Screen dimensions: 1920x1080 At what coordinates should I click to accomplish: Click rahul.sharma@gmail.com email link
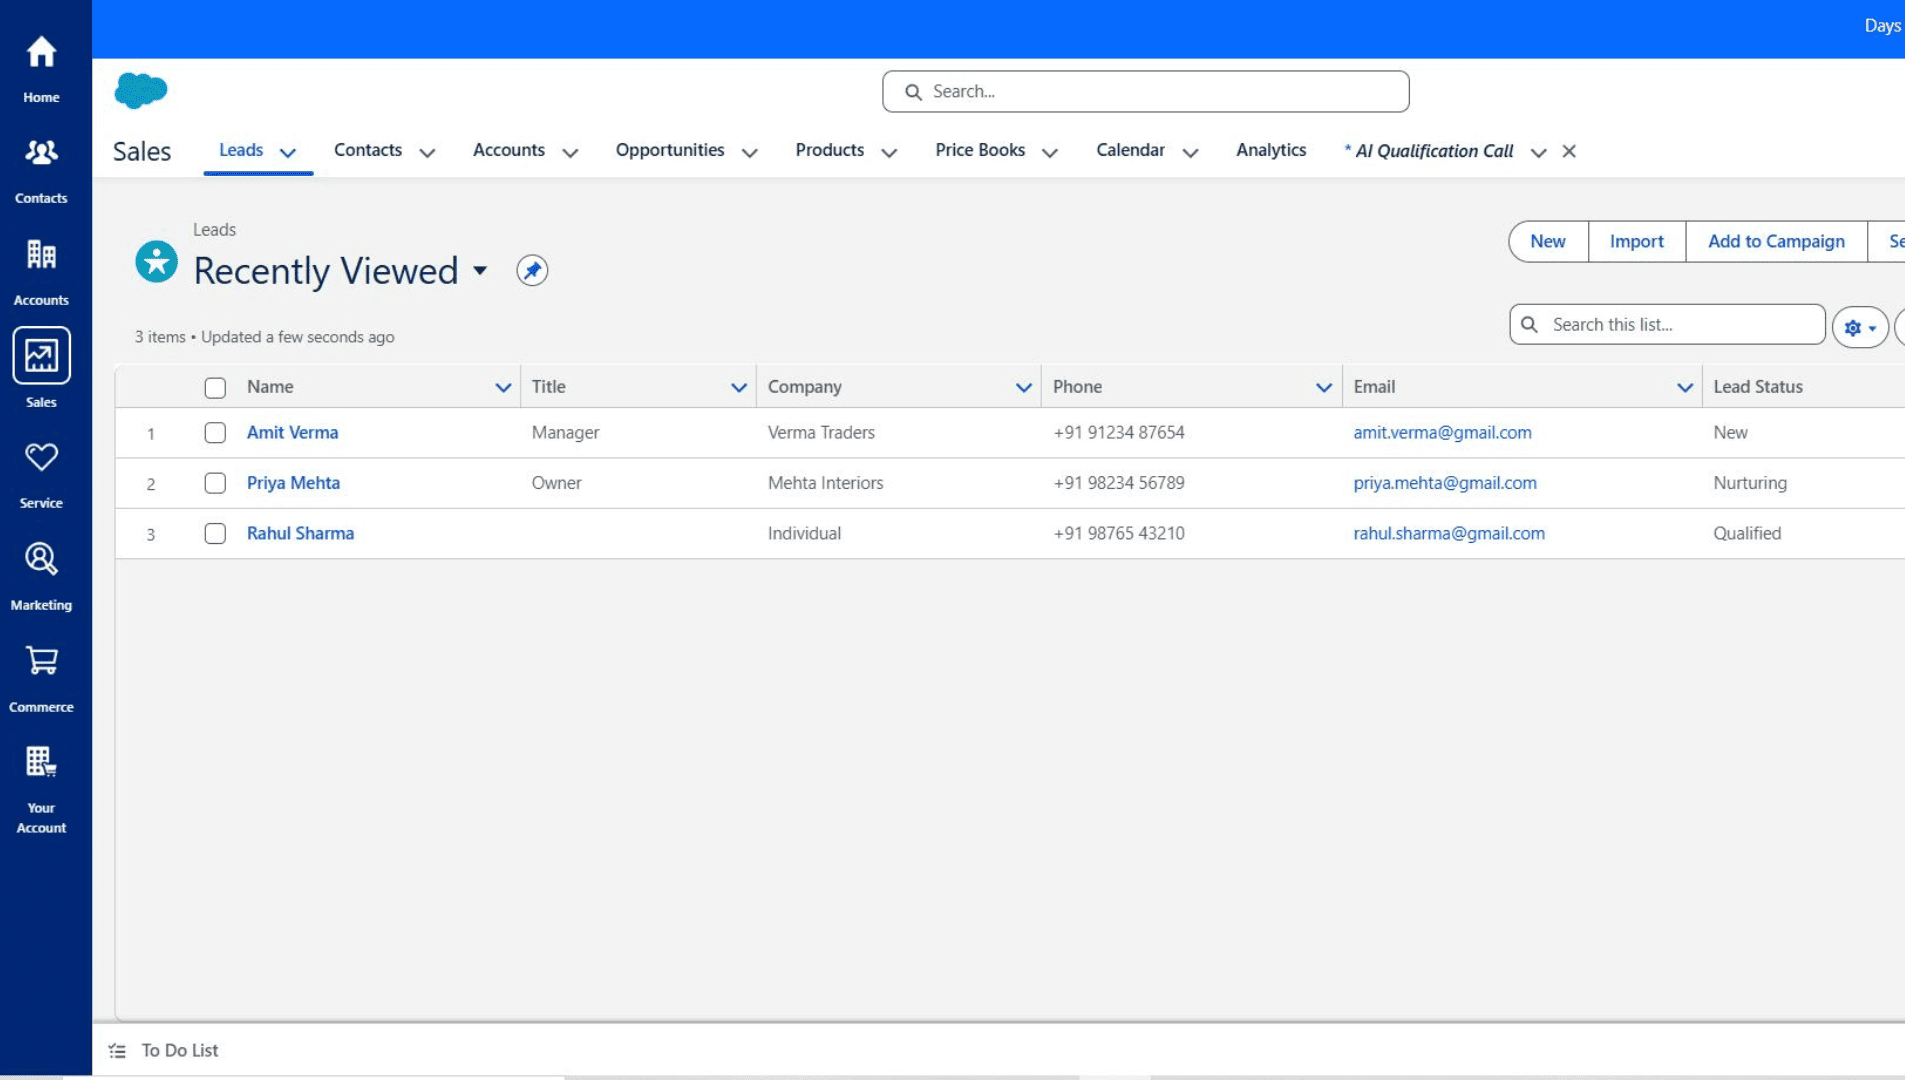coord(1449,533)
